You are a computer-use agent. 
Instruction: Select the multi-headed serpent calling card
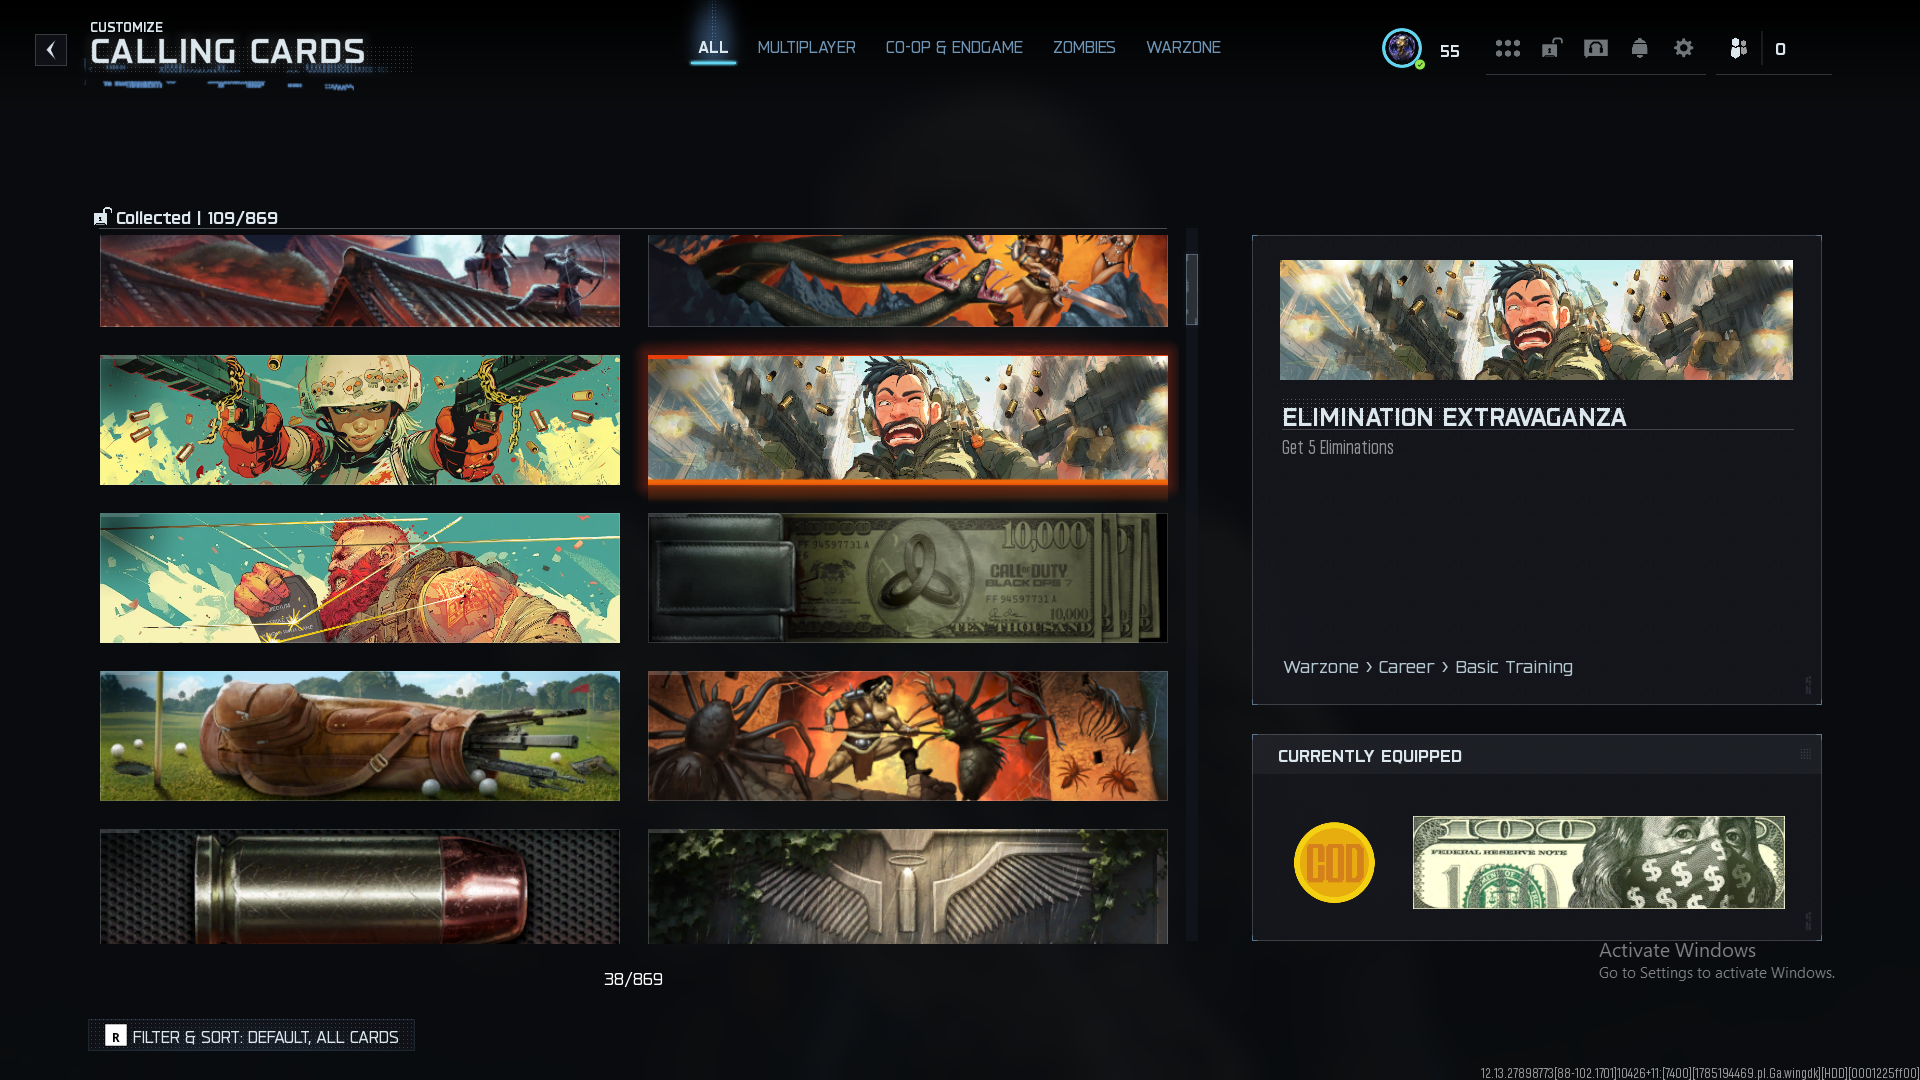pos(908,281)
